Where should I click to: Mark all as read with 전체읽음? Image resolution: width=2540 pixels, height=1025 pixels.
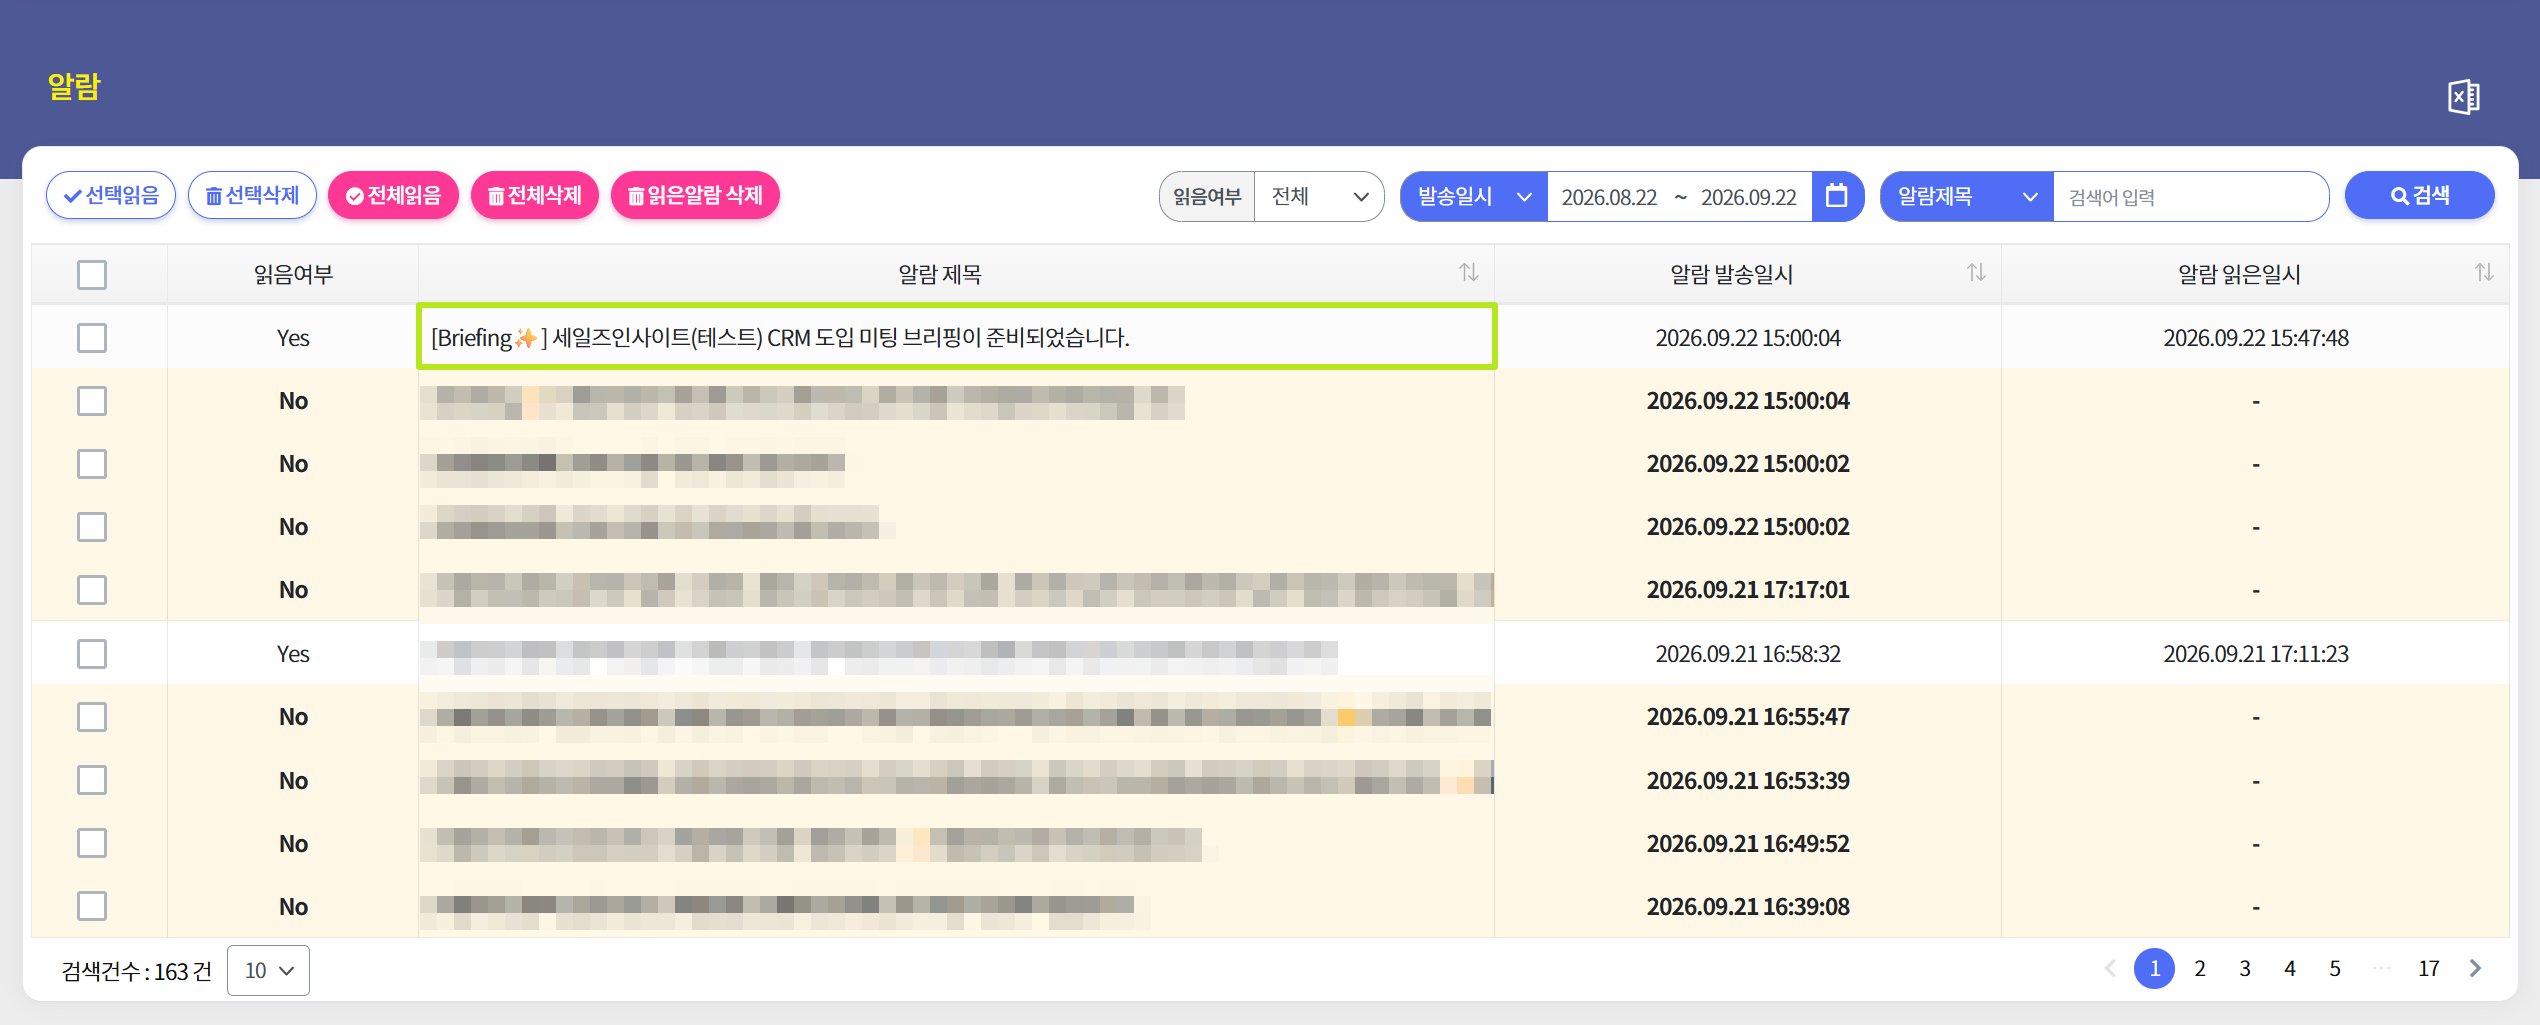click(393, 195)
